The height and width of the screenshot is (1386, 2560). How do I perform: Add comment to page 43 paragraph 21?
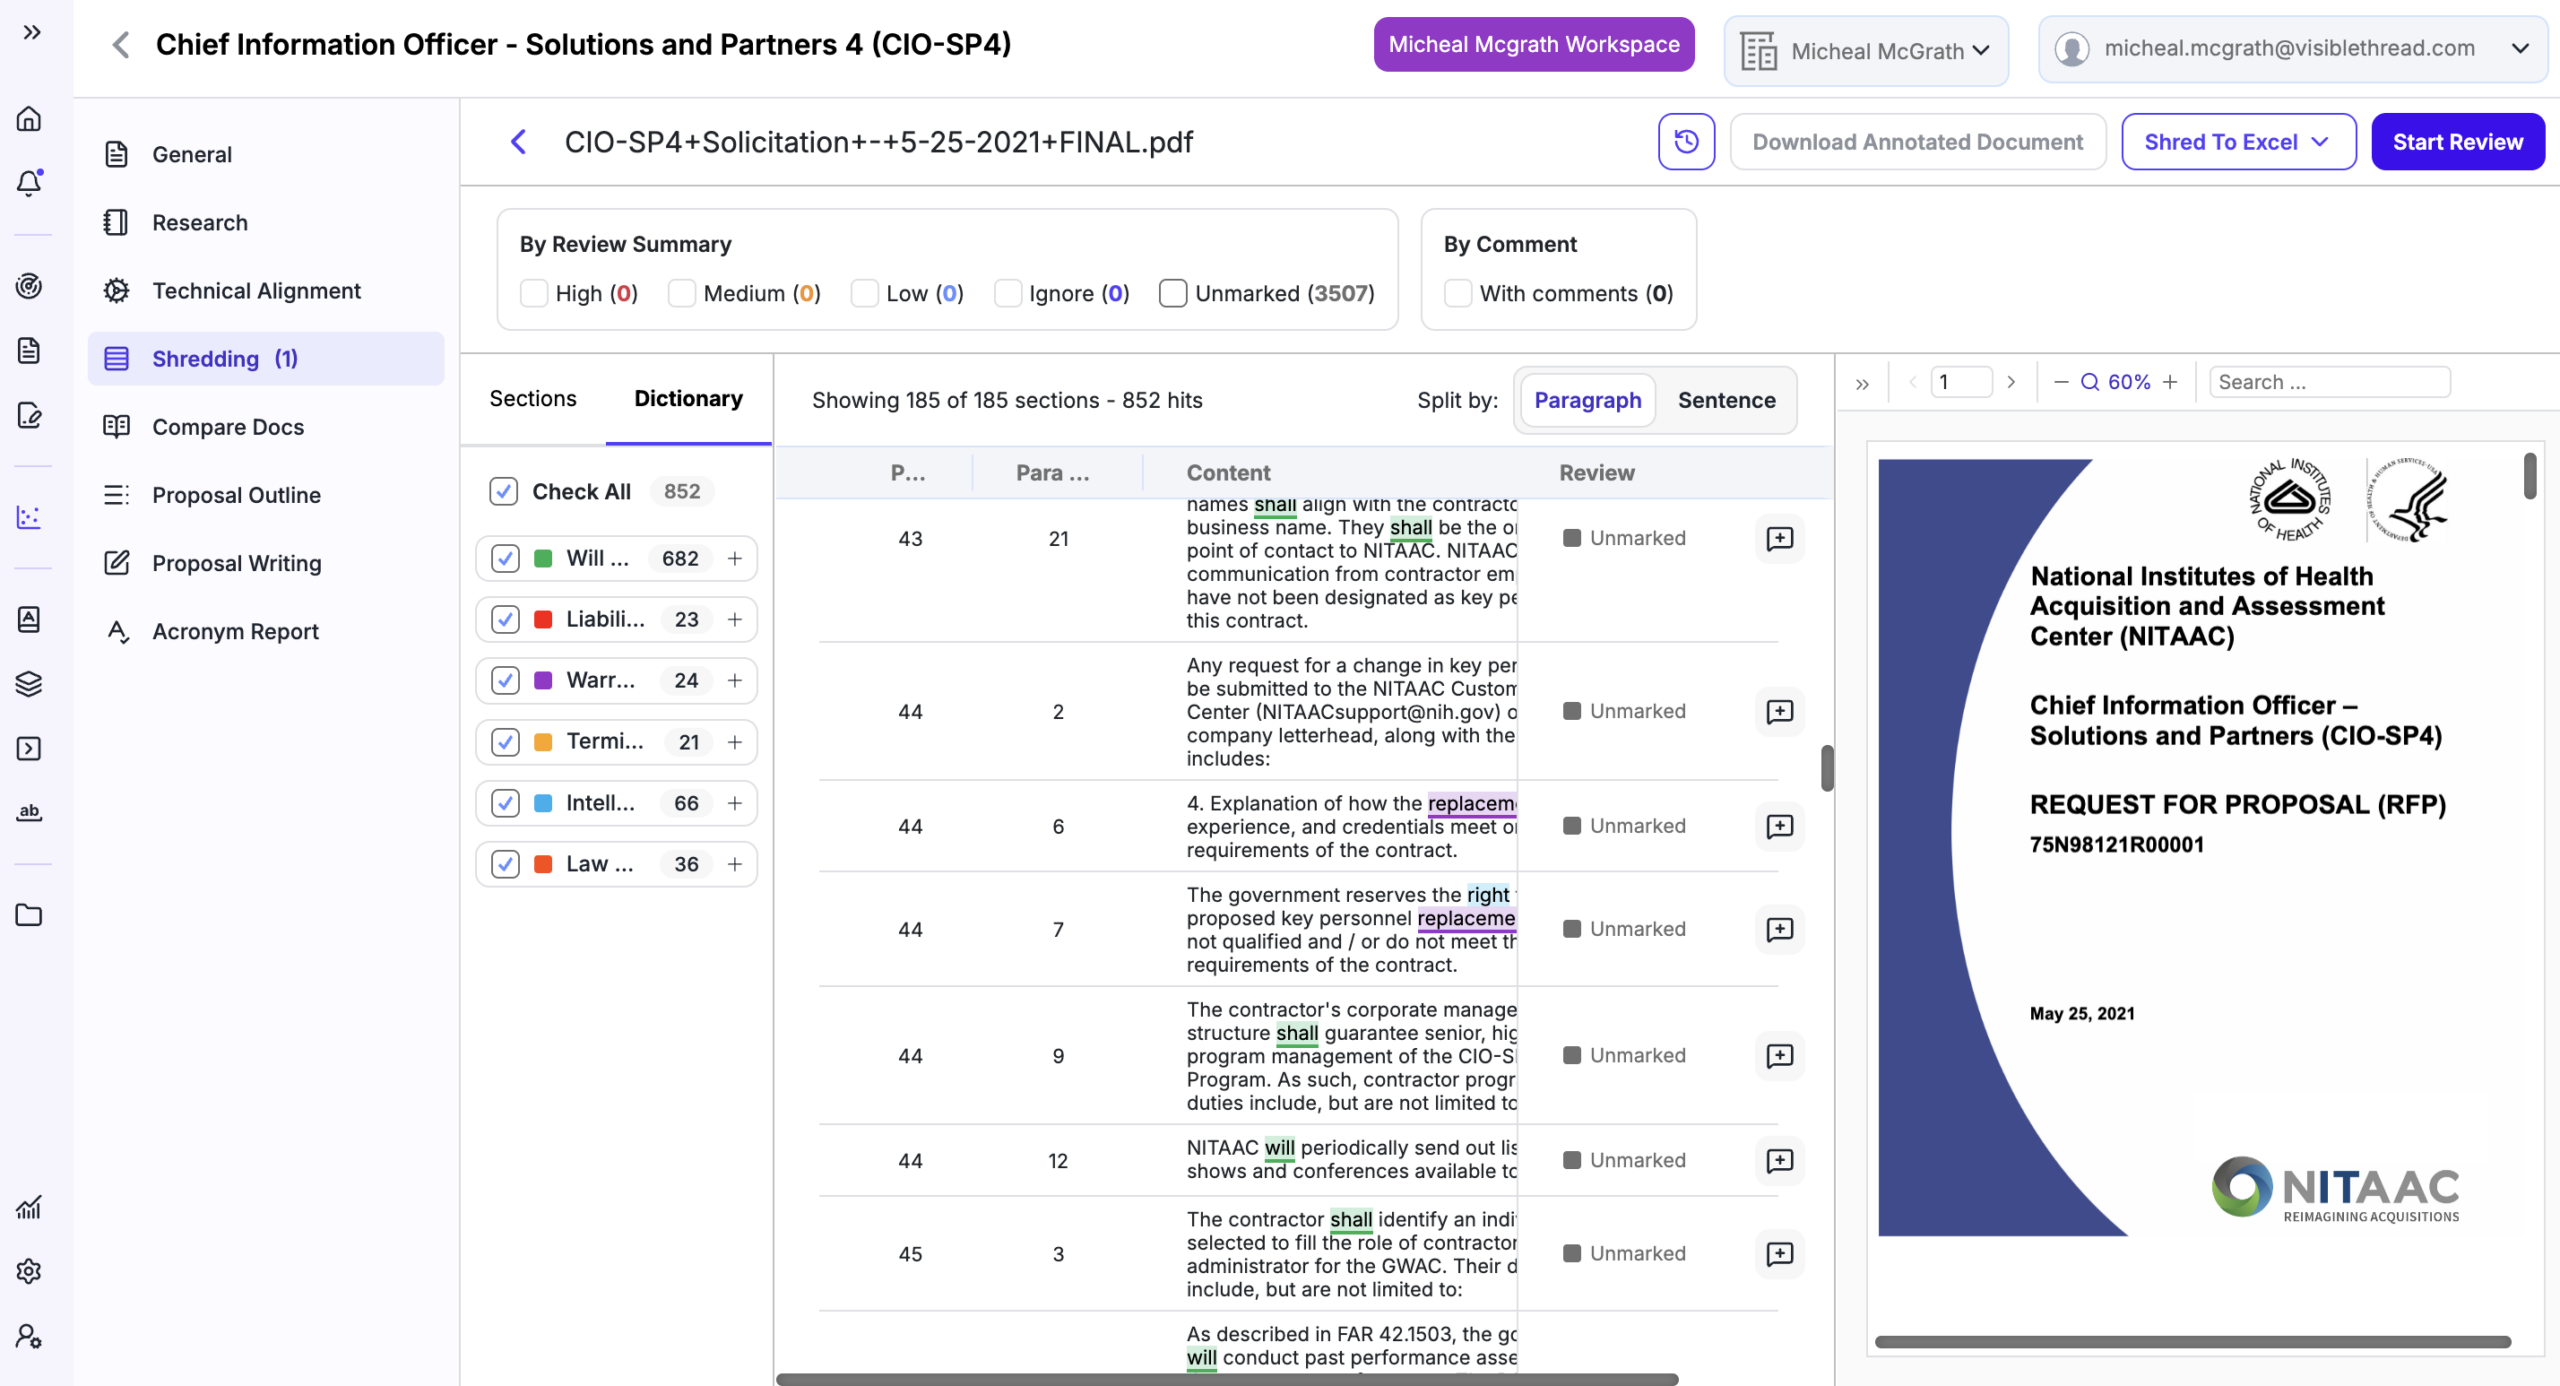1780,539
